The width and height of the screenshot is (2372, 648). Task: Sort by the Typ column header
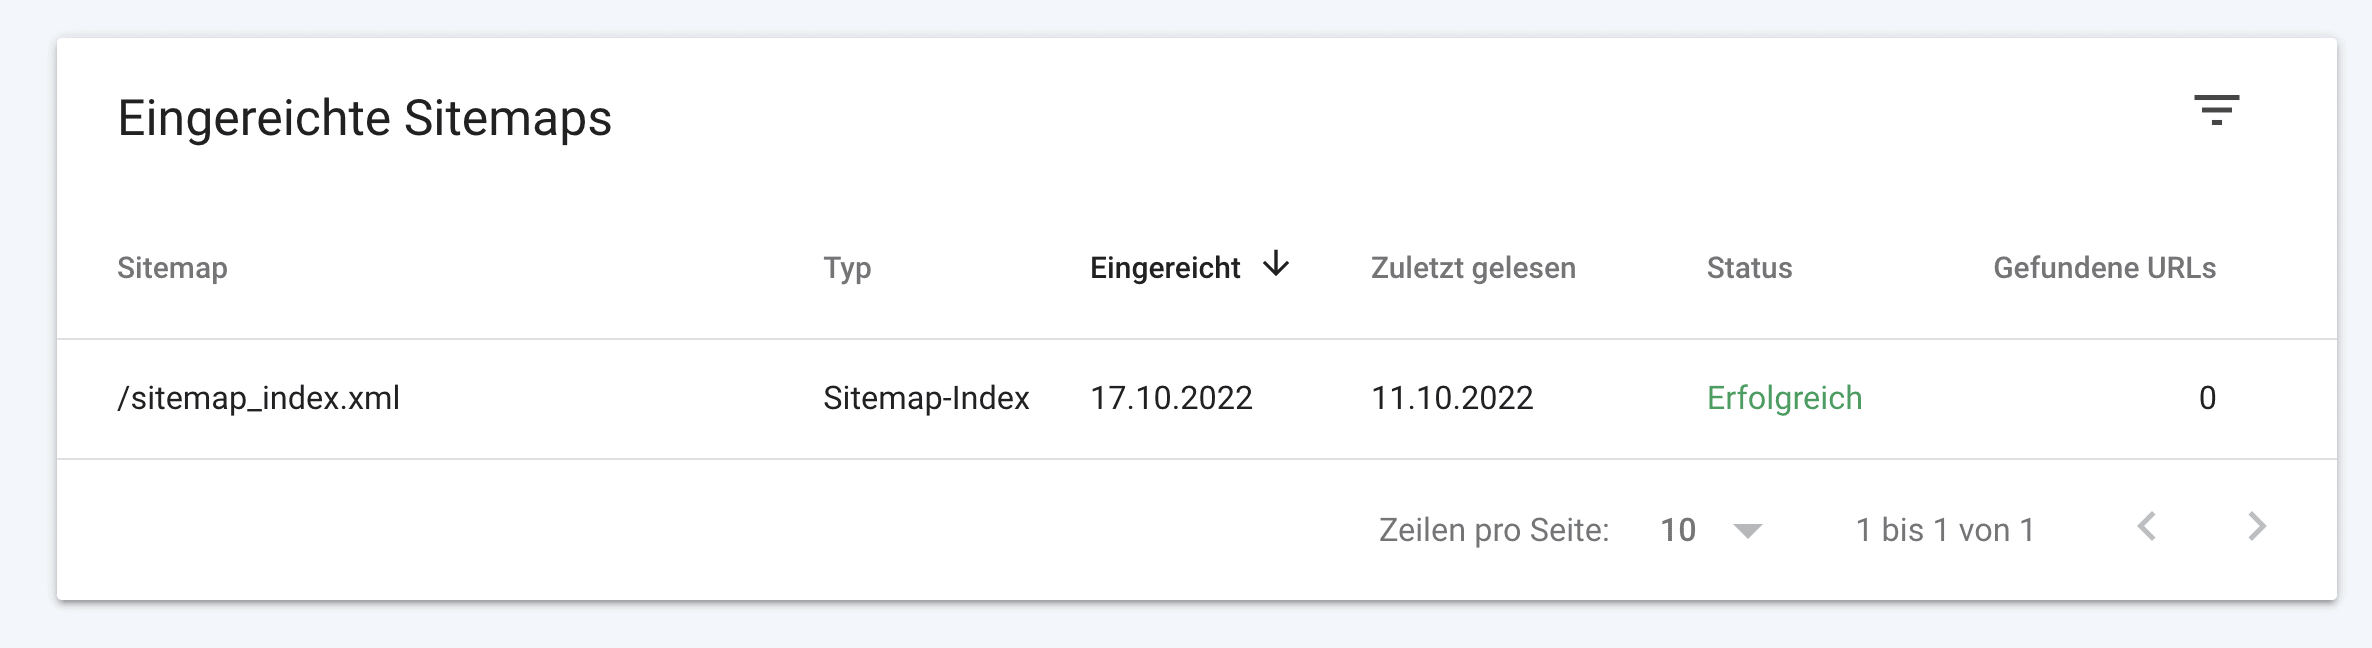click(x=848, y=267)
